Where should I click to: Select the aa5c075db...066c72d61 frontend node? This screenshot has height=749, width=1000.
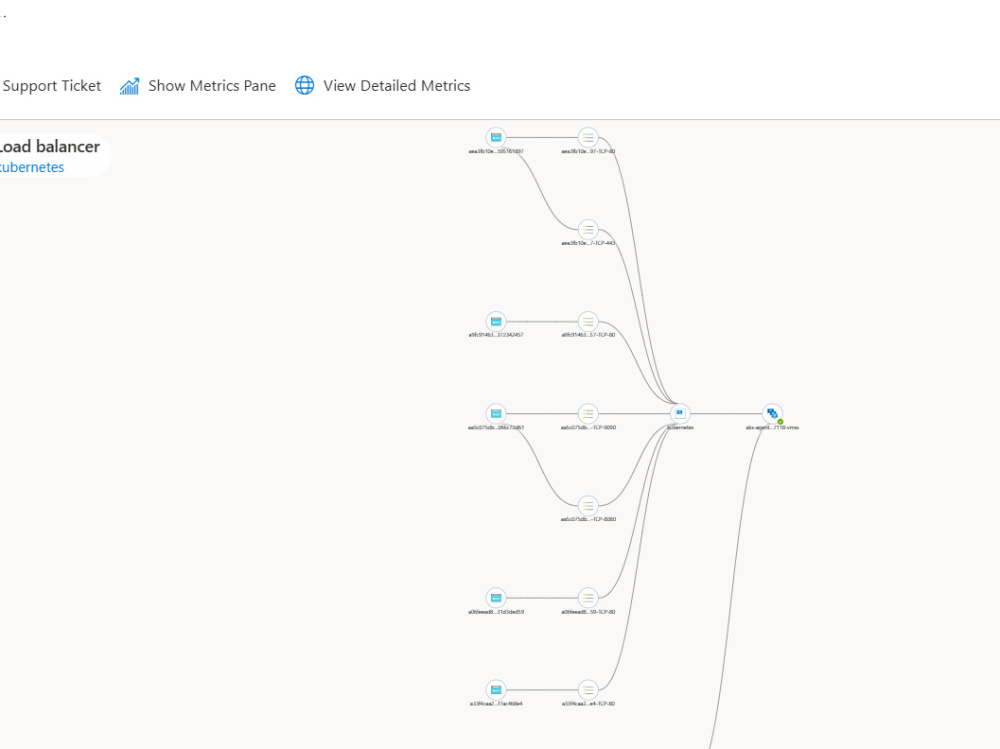click(496, 413)
